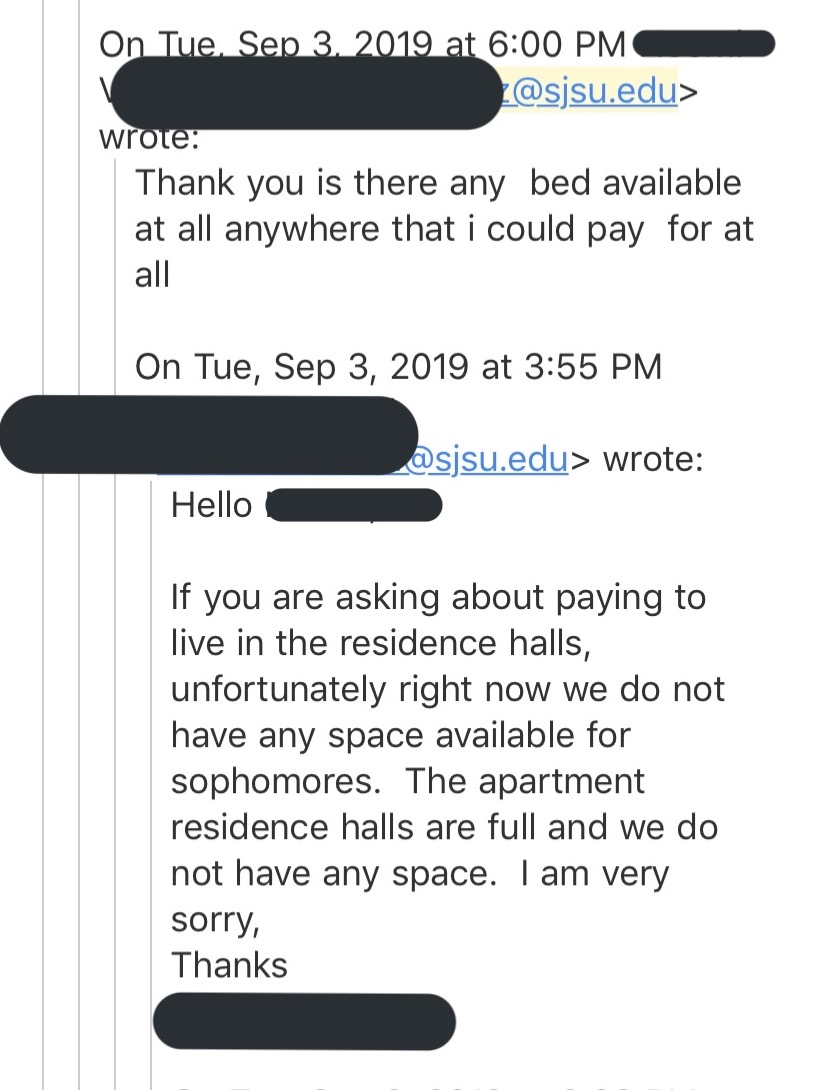
Task: Click the "I am very" apology text
Action: (595, 874)
